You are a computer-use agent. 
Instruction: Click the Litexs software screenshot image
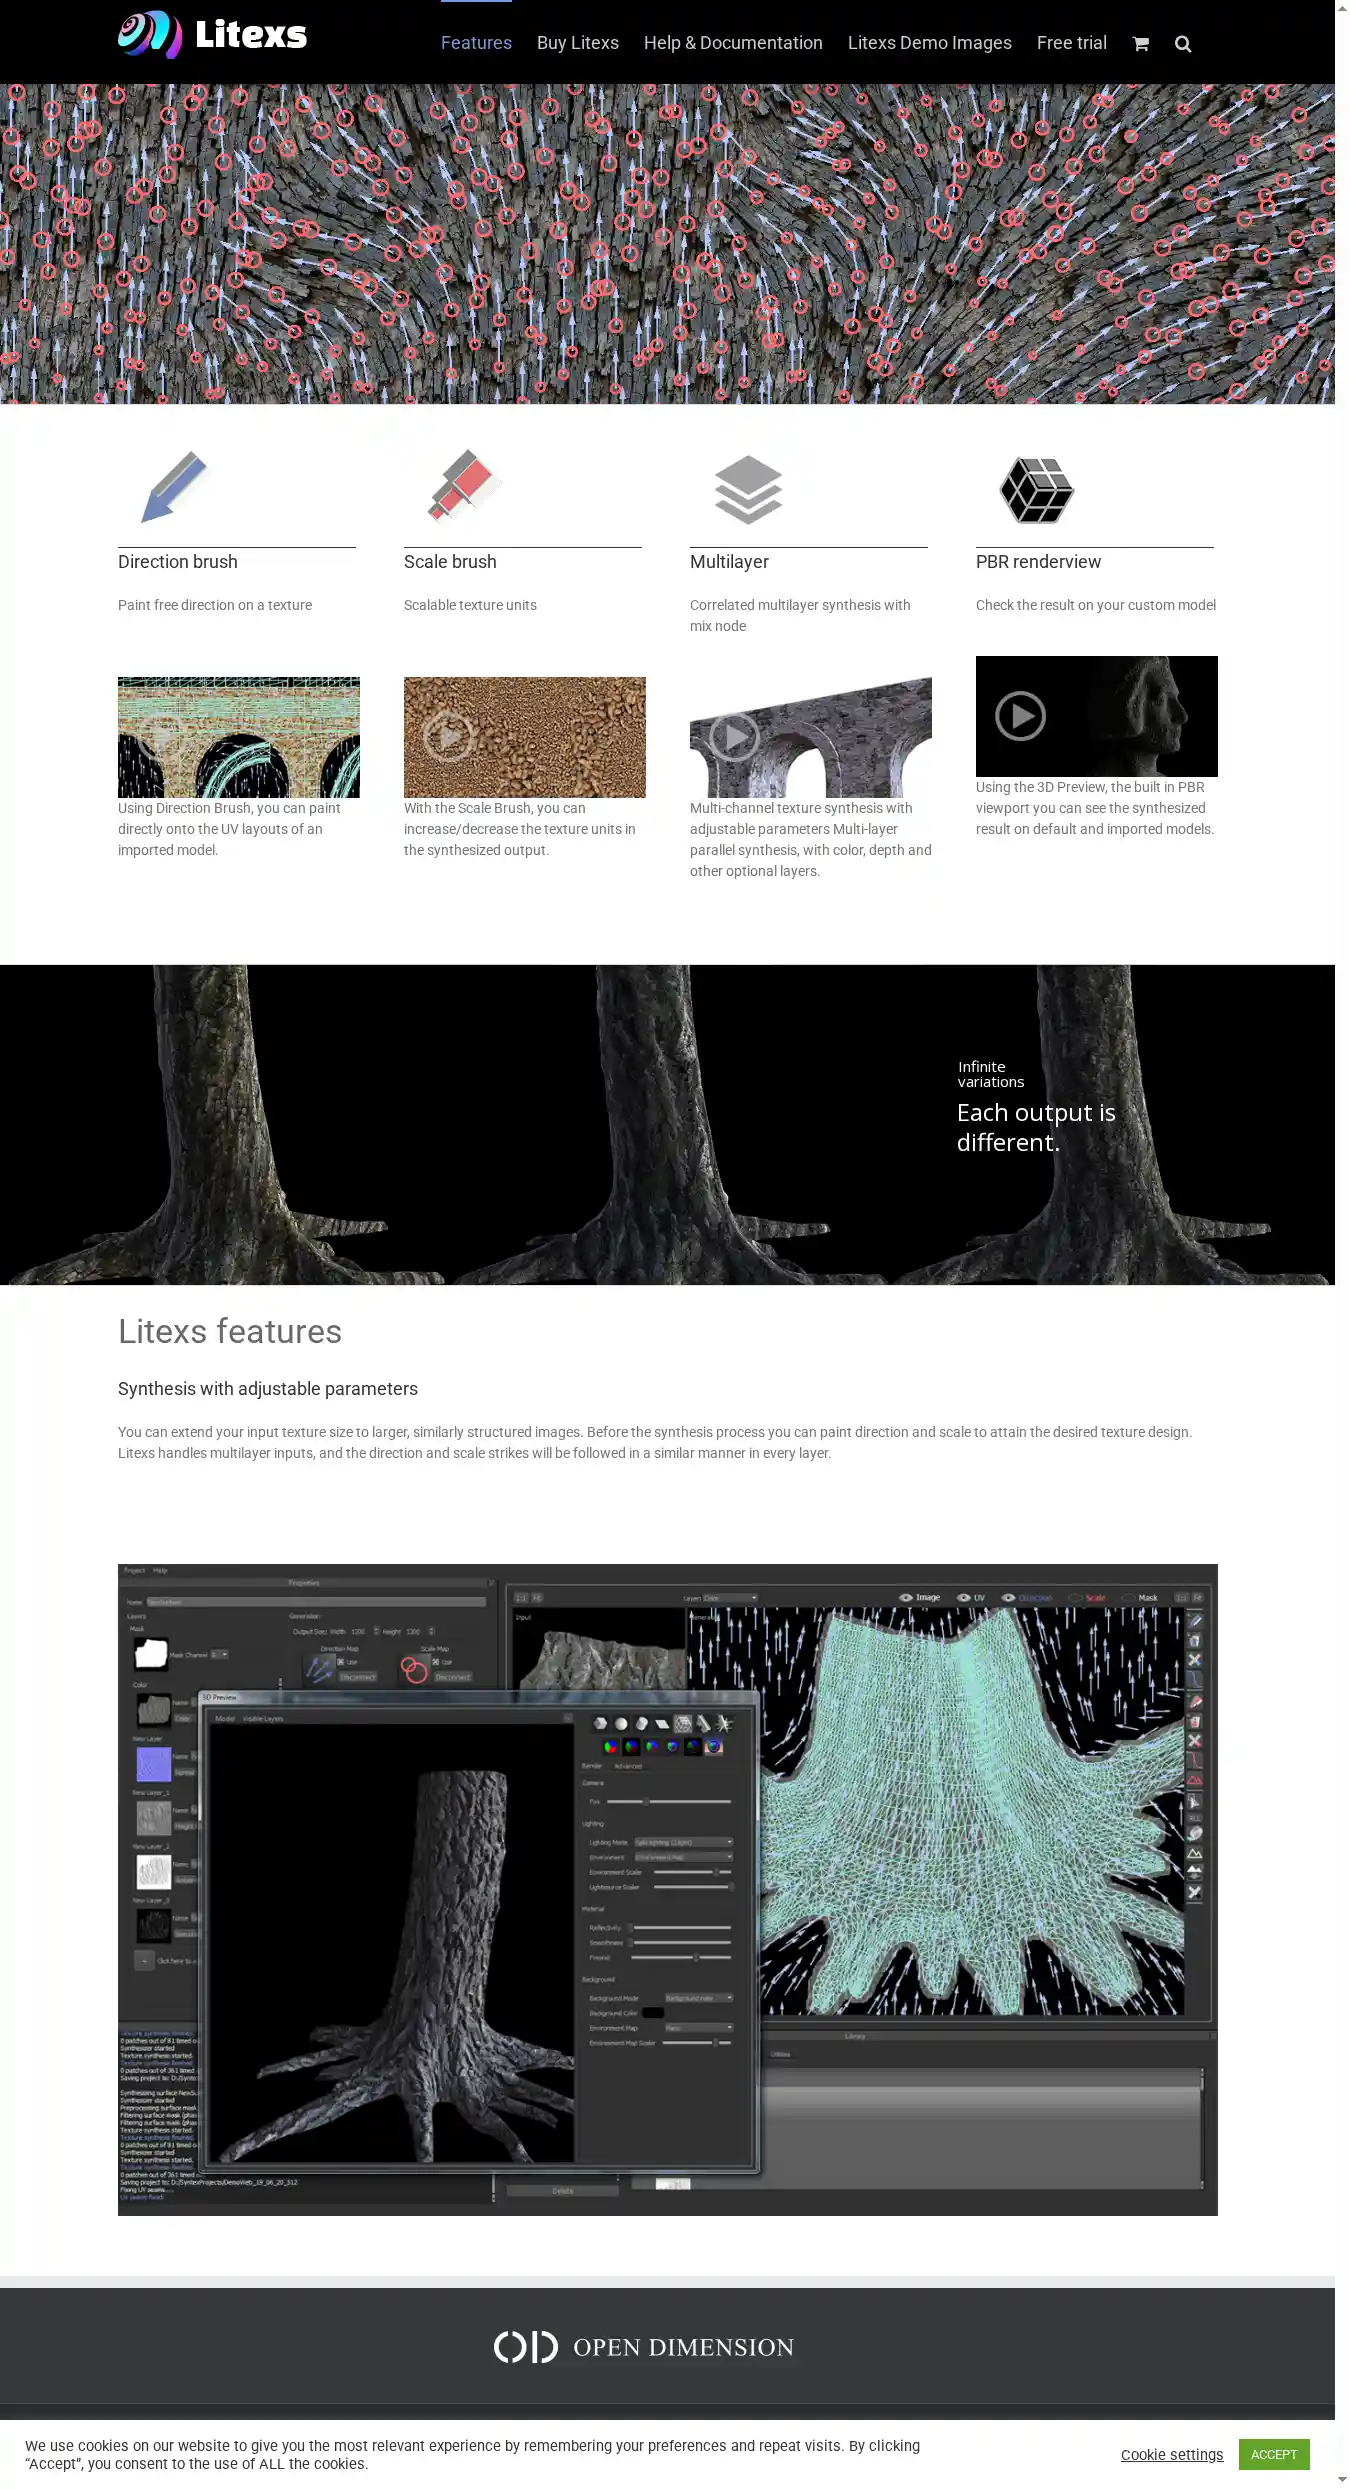pos(667,1889)
